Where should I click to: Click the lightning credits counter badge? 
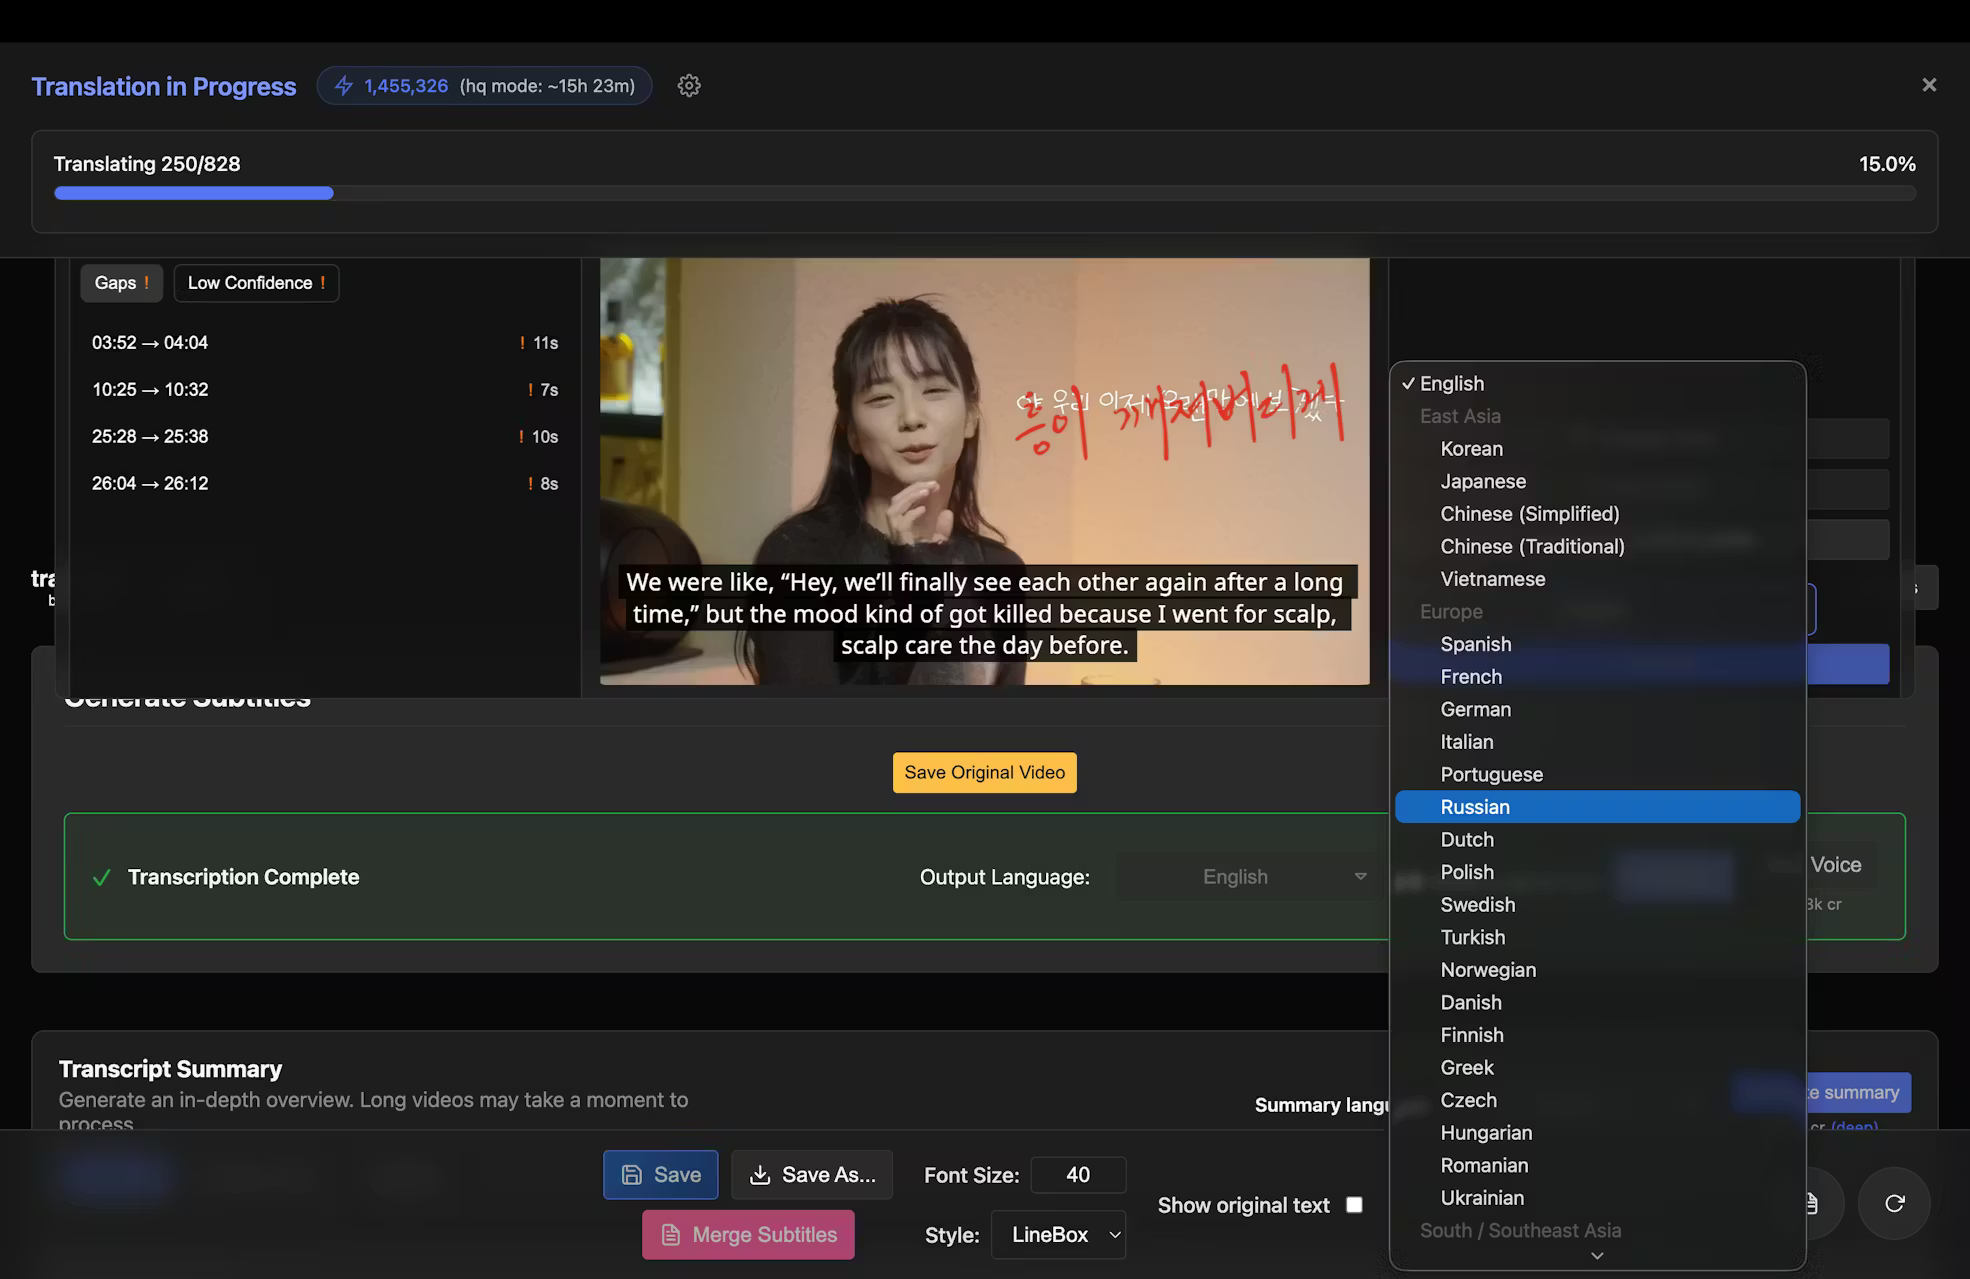point(484,86)
